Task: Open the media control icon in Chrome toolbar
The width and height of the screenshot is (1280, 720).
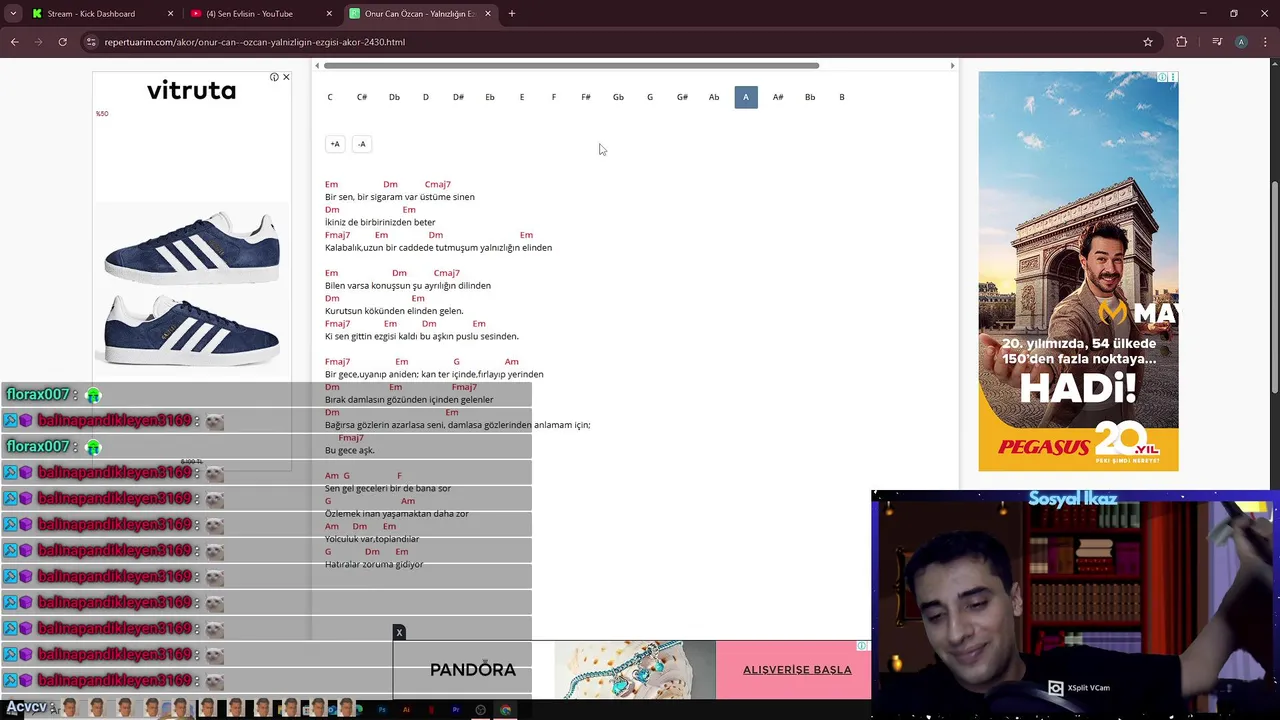Action: pos(1217,42)
